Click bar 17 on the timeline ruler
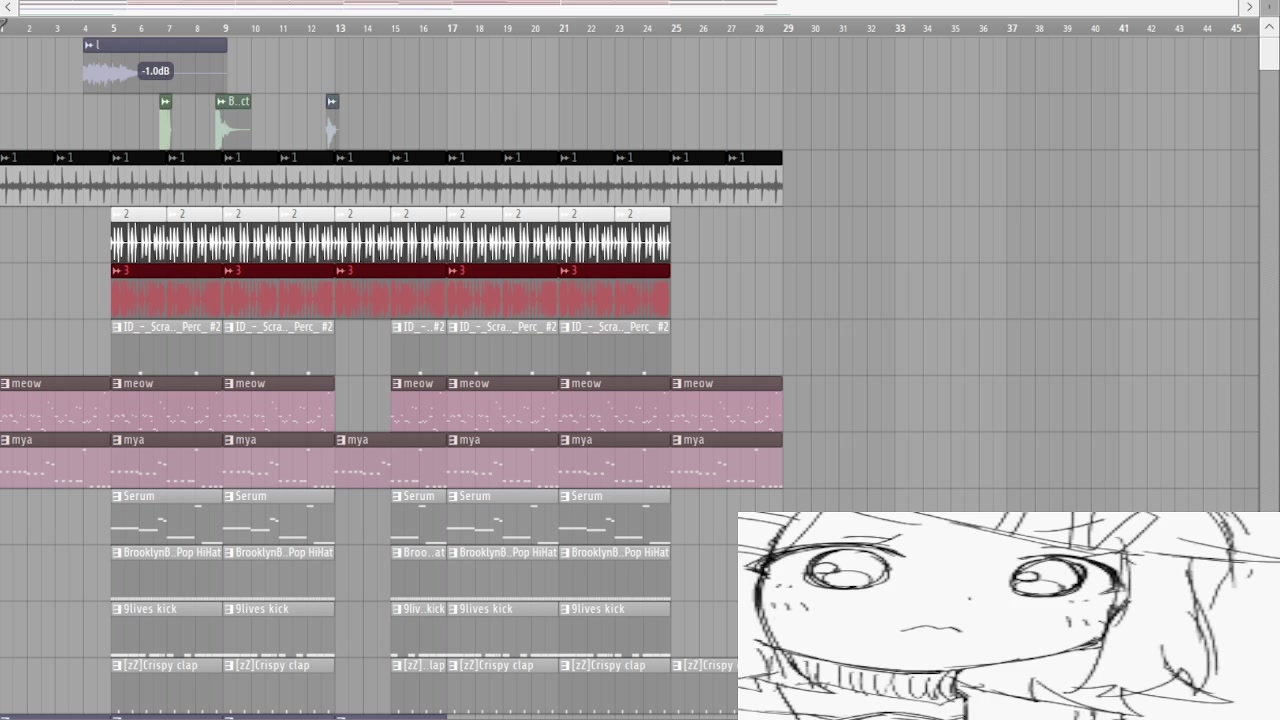Image resolution: width=1280 pixels, height=720 pixels. [x=452, y=28]
